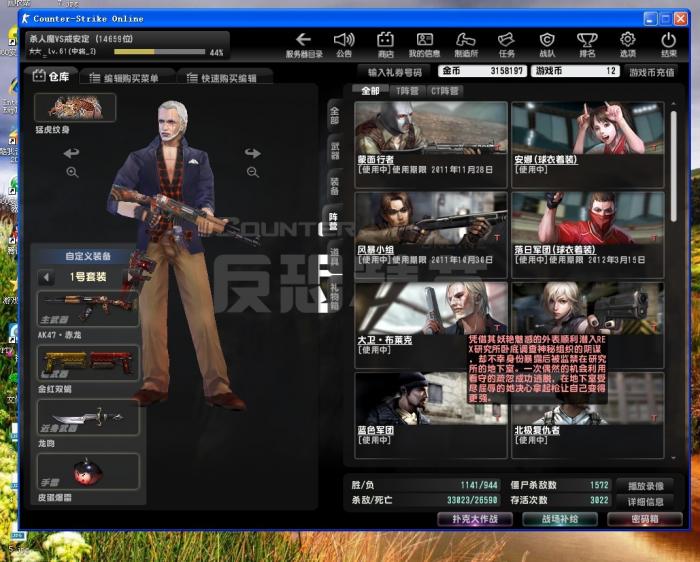Click the win/loss value 1141/944

click(x=479, y=485)
